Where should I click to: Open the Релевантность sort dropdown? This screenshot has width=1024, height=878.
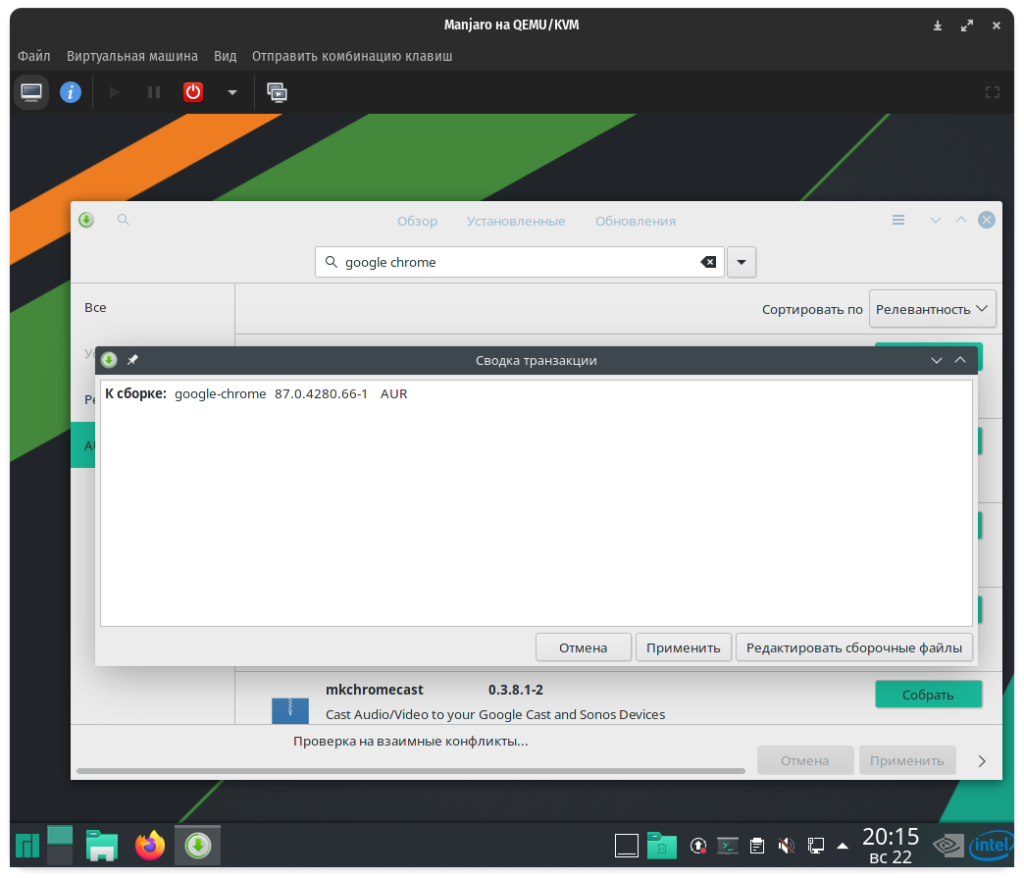point(932,309)
